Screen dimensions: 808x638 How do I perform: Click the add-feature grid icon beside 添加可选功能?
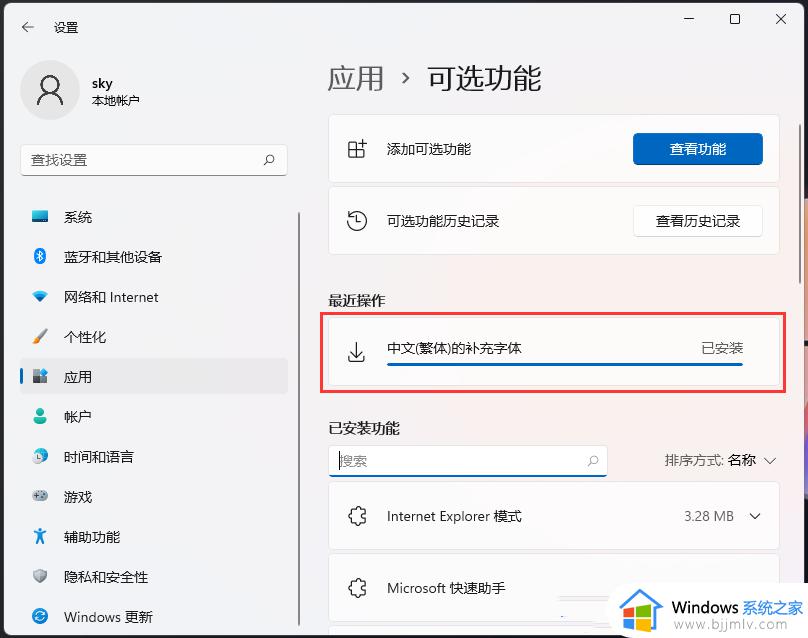tap(357, 149)
